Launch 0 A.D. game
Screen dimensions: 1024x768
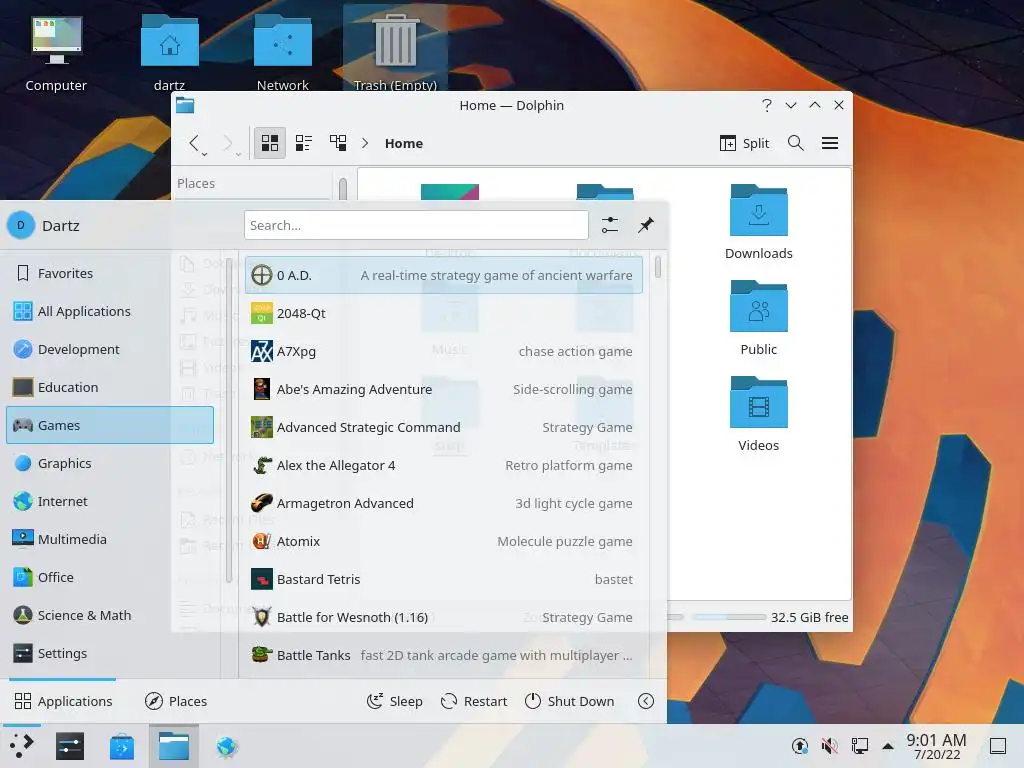(443, 275)
